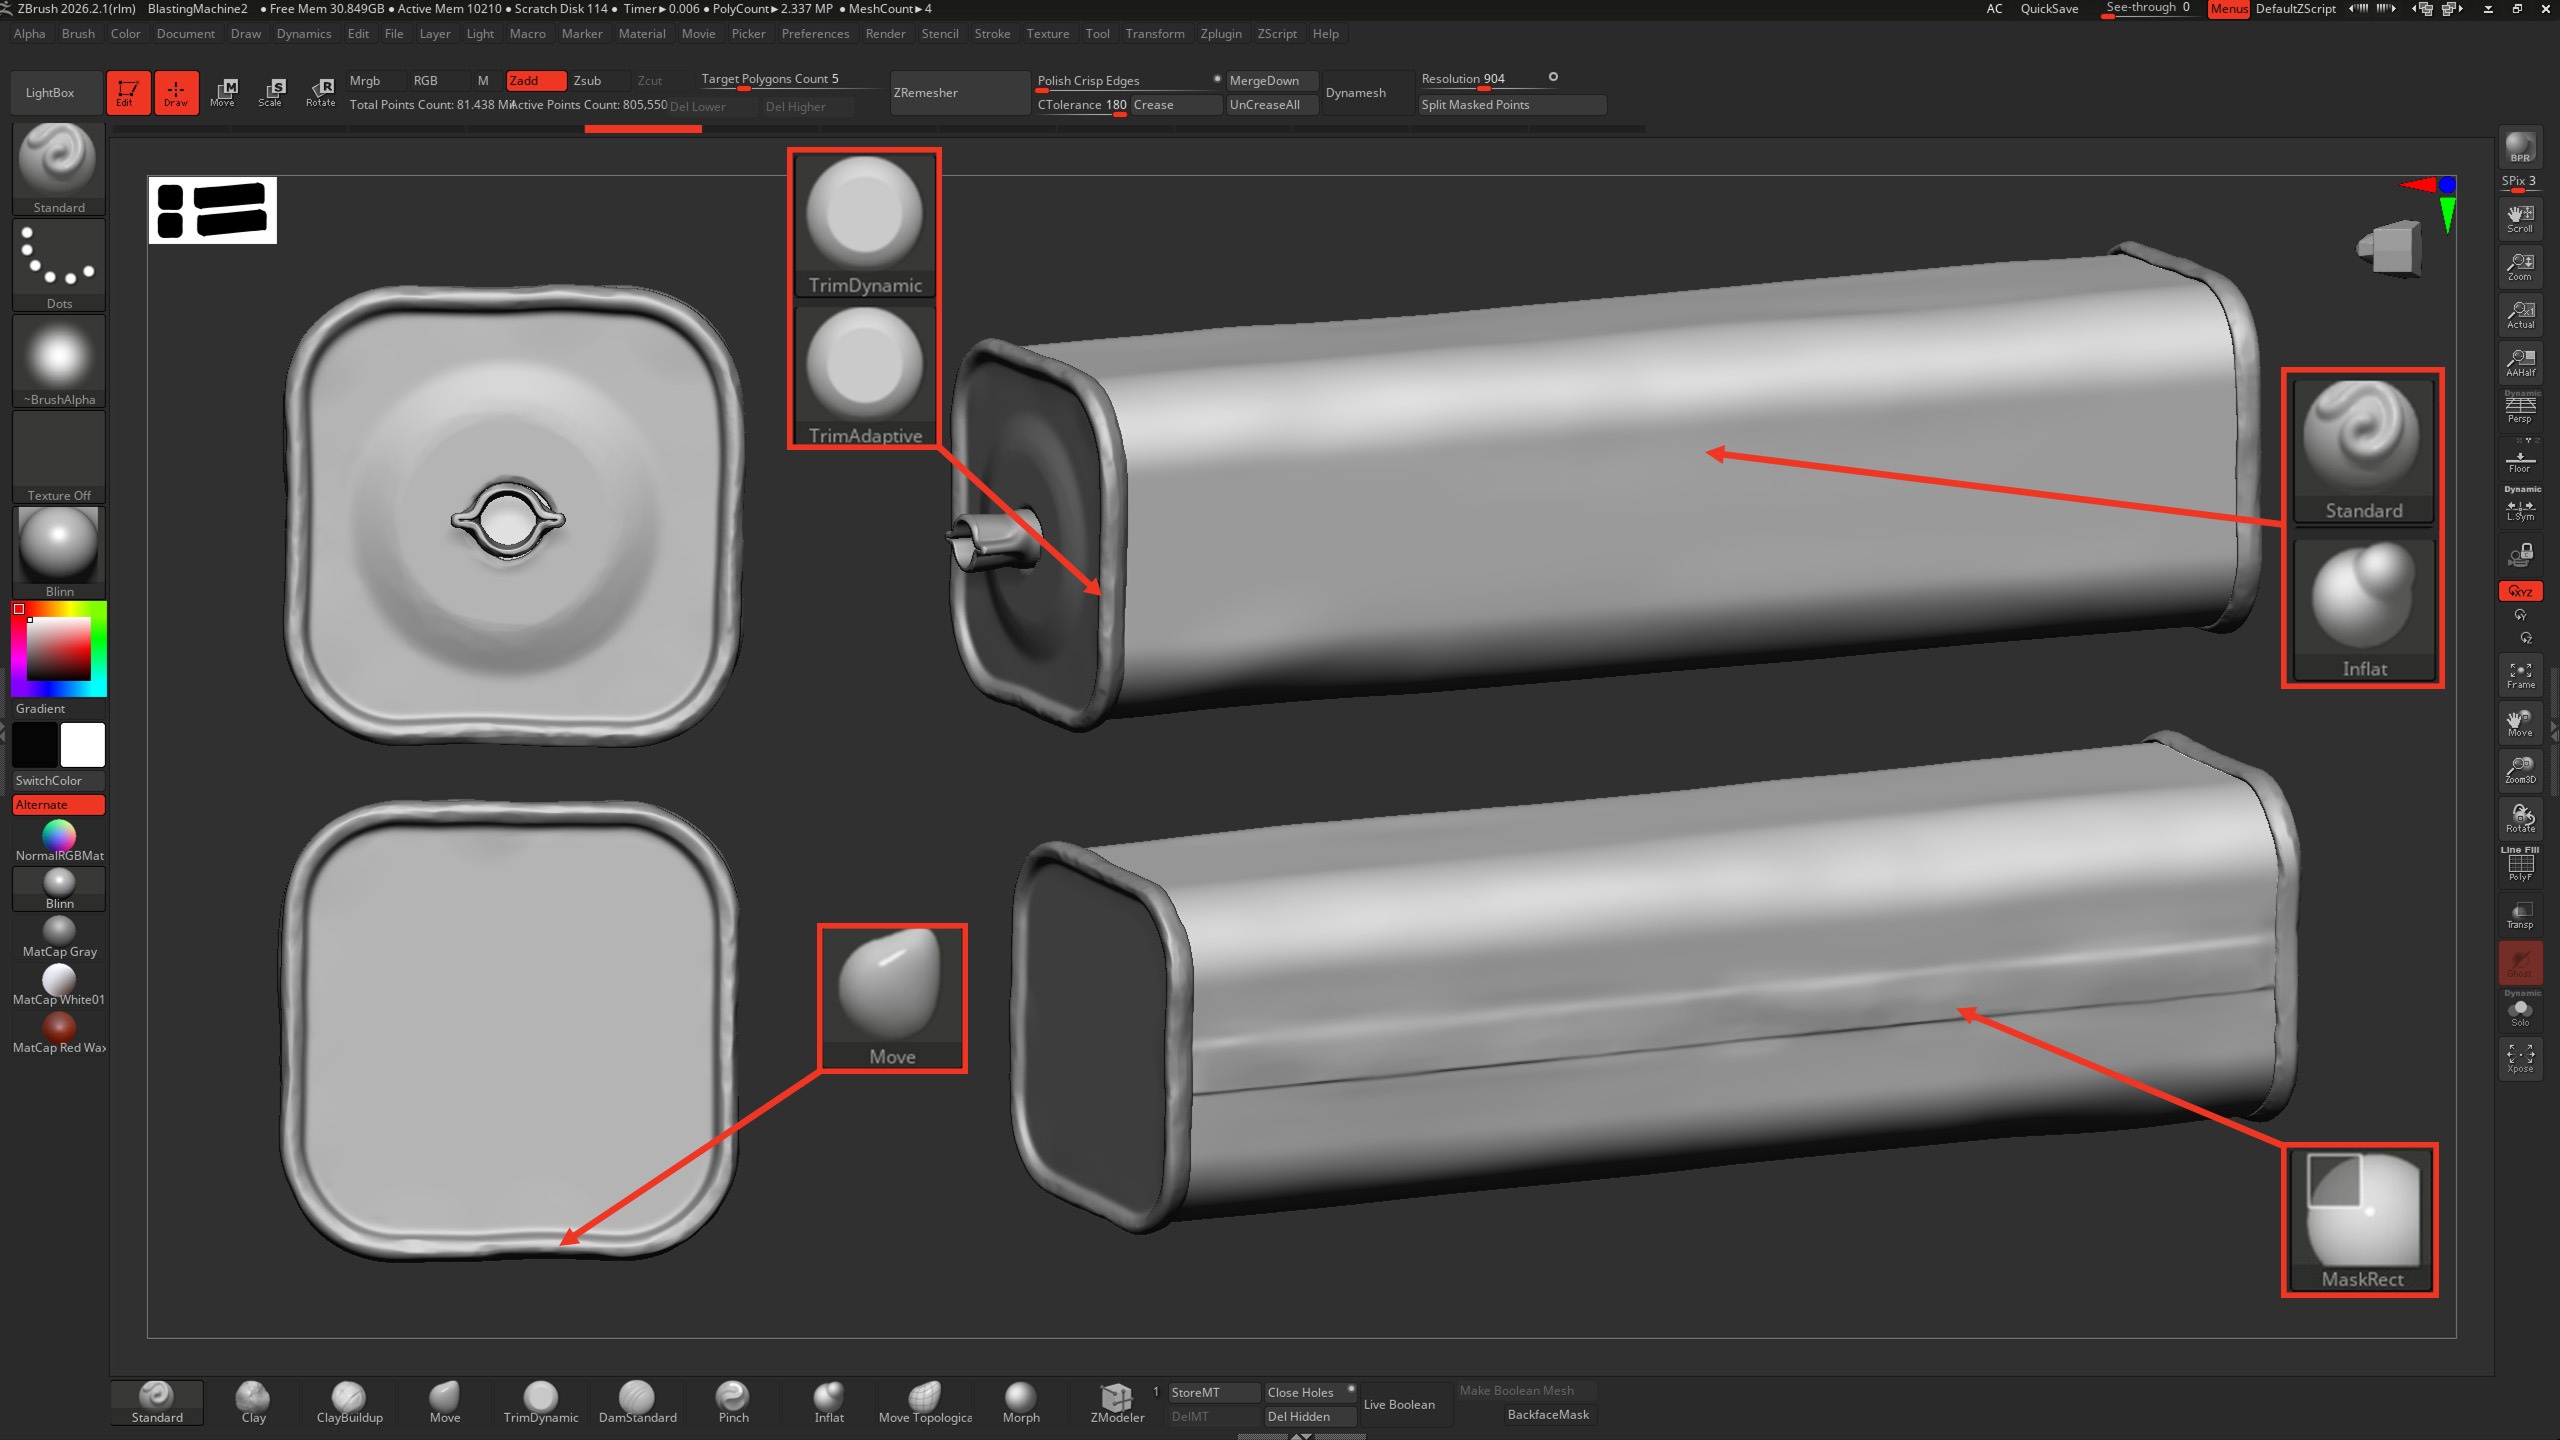Click the color picker gradient square
2560x1440 pixels.
[58, 649]
